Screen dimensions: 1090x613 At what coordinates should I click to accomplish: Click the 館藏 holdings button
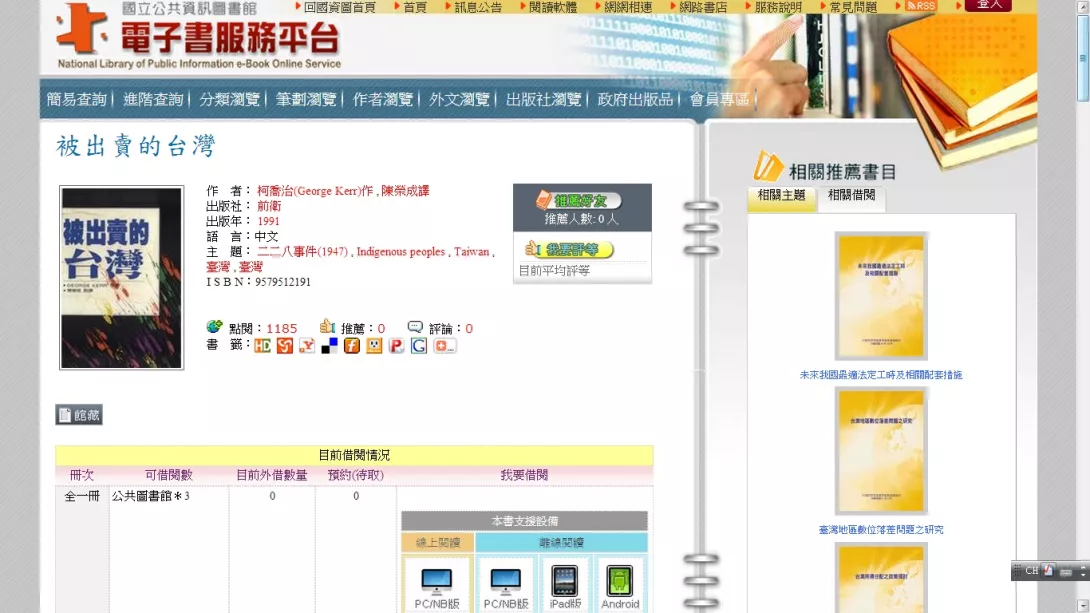click(79, 415)
